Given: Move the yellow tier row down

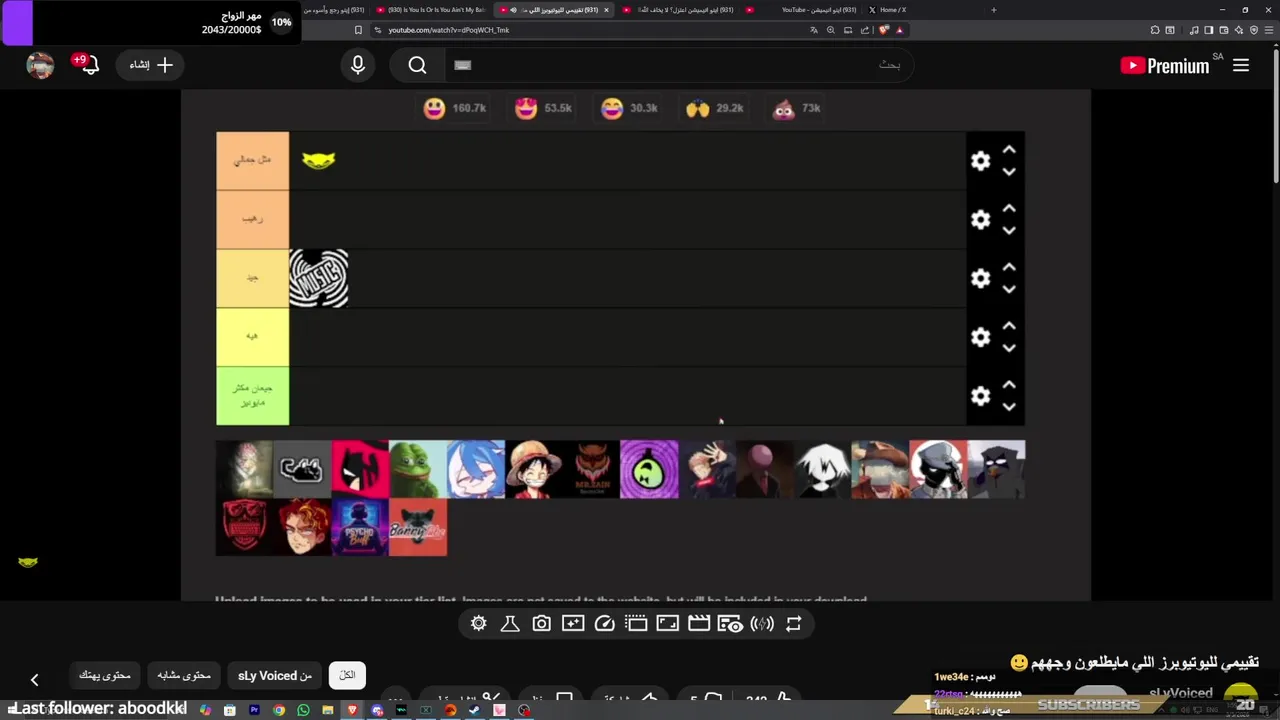Looking at the screenshot, I should coord(1009,349).
